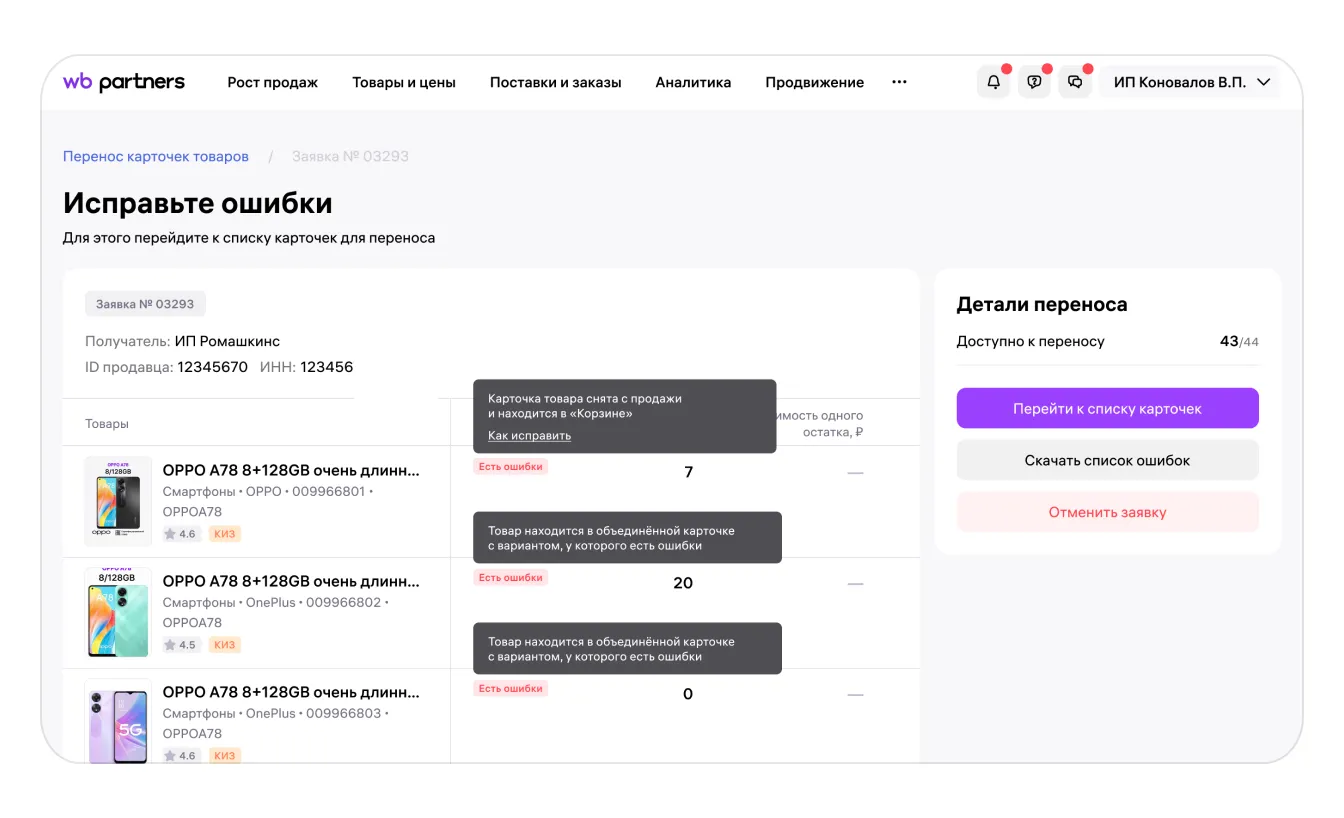Click the КИЗ tag of product 009966803
This screenshot has width=1344, height=818.
point(225,756)
